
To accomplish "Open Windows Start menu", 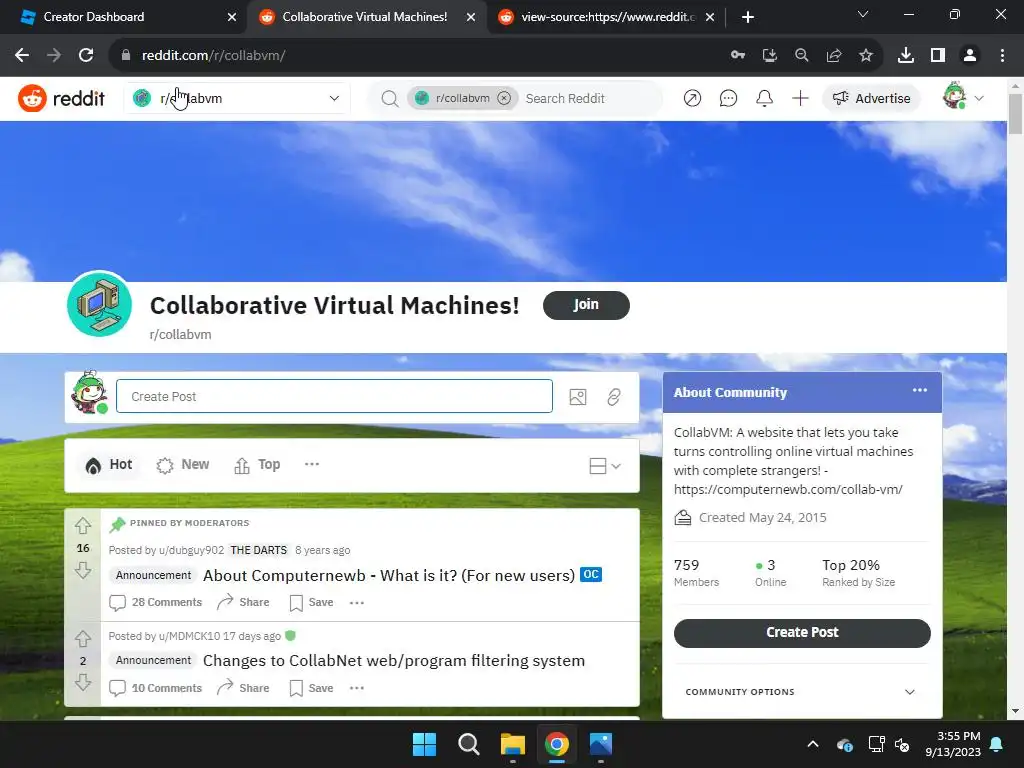I will click(424, 744).
